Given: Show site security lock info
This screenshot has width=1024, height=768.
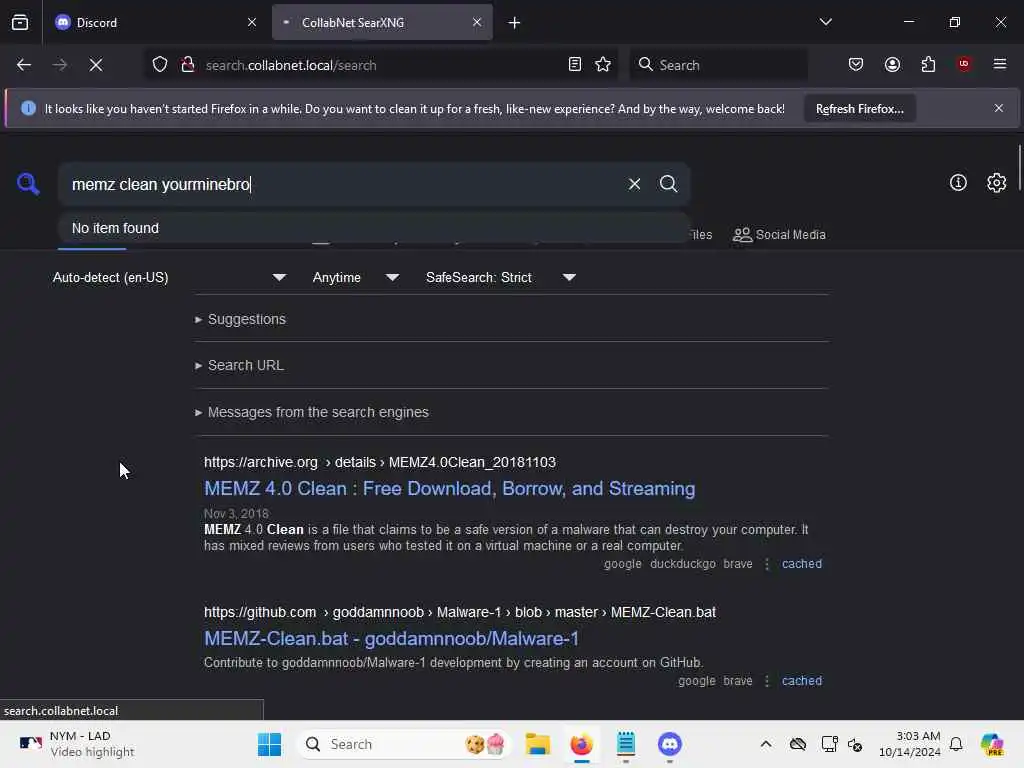Looking at the screenshot, I should [x=188, y=65].
